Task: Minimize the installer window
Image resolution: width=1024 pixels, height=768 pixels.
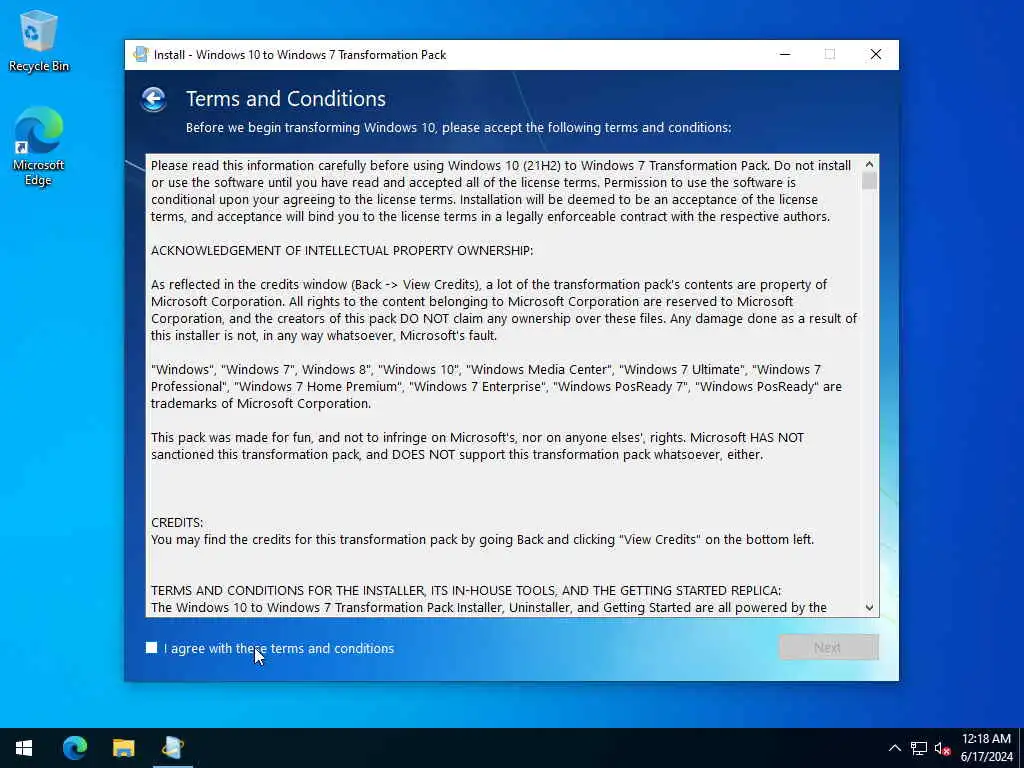Action: point(785,54)
